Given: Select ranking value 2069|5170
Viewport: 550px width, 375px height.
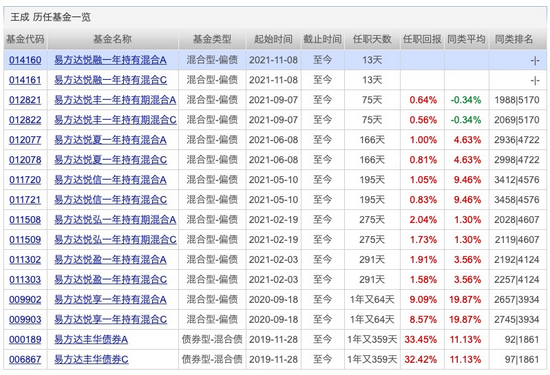Looking at the screenshot, I should tap(517, 120).
